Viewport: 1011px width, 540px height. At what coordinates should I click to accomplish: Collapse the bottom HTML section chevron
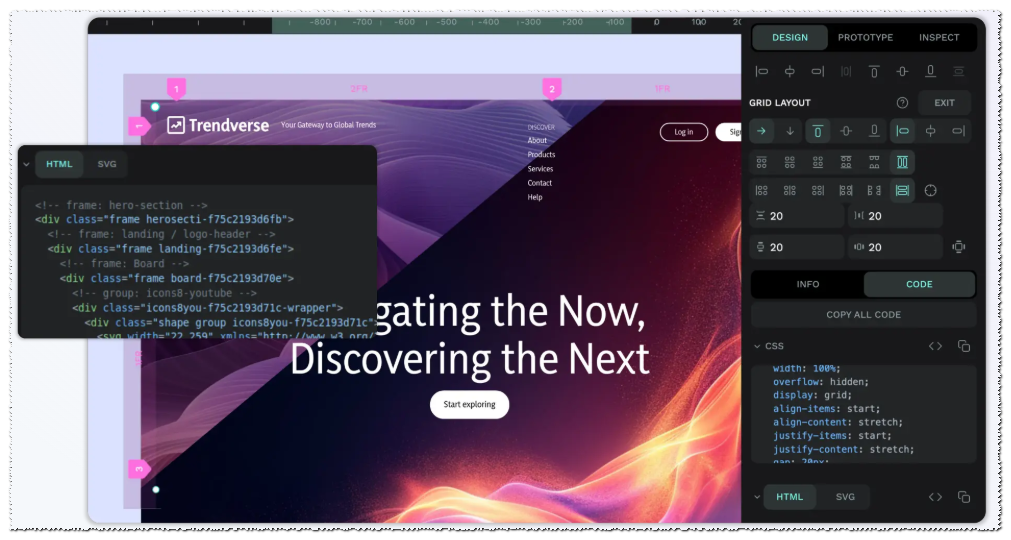click(x=757, y=497)
